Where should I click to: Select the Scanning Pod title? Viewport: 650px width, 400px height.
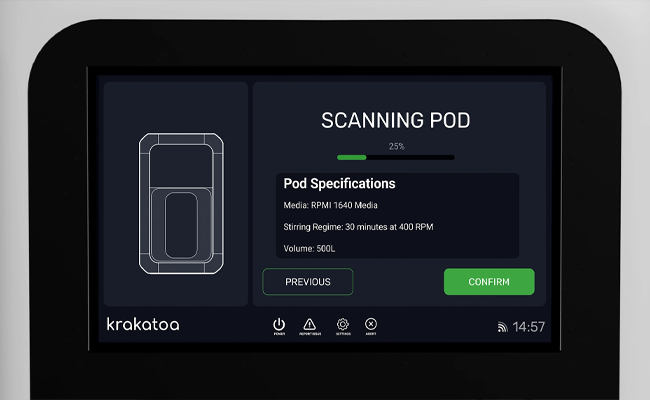click(395, 121)
